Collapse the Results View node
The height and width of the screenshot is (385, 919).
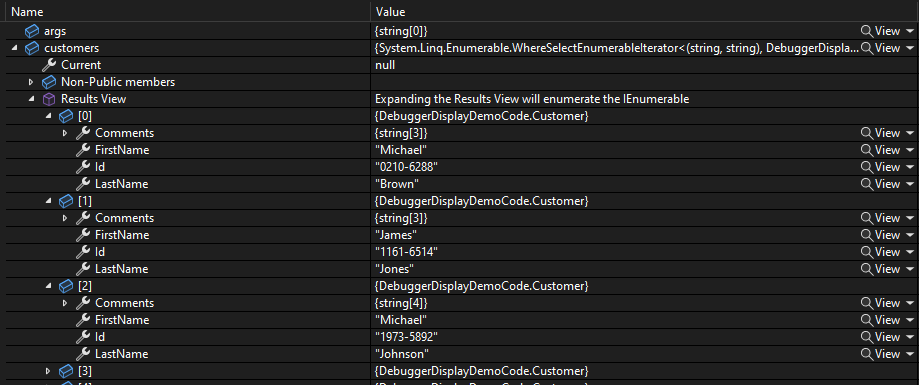click(x=31, y=99)
